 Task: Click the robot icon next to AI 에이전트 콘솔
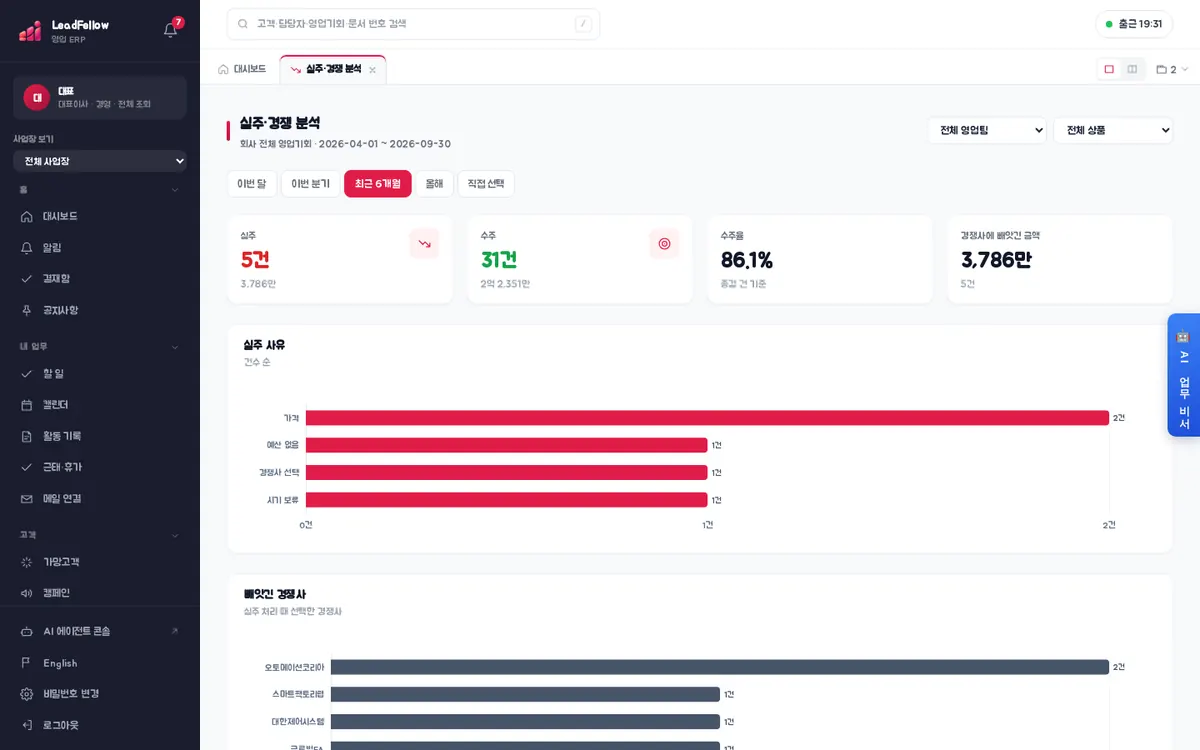[x=27, y=631]
